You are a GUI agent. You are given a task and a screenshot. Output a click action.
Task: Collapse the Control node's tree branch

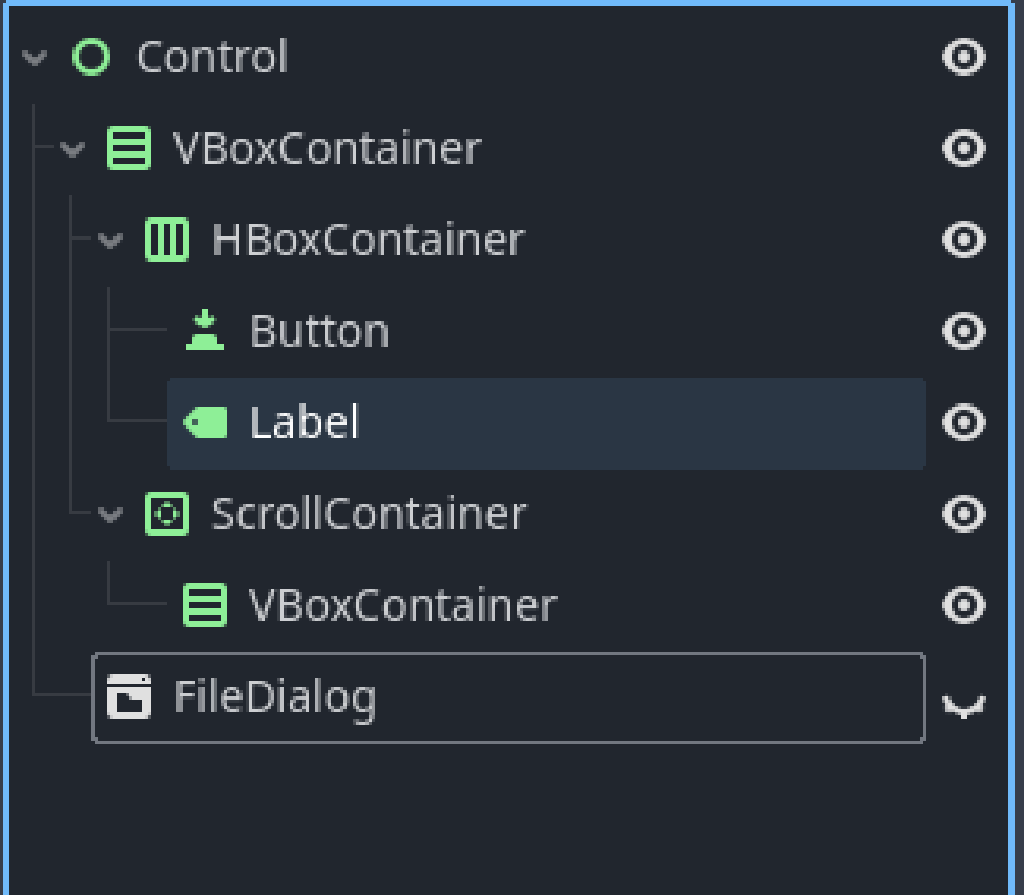click(34, 57)
